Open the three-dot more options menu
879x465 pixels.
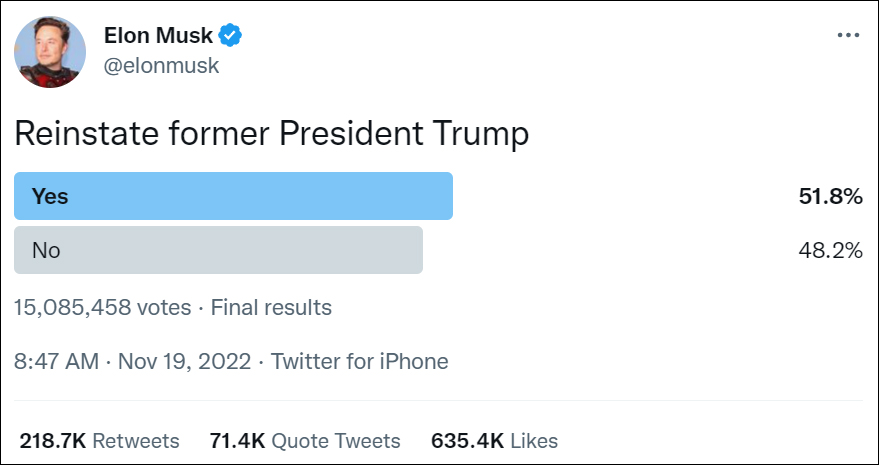(847, 36)
